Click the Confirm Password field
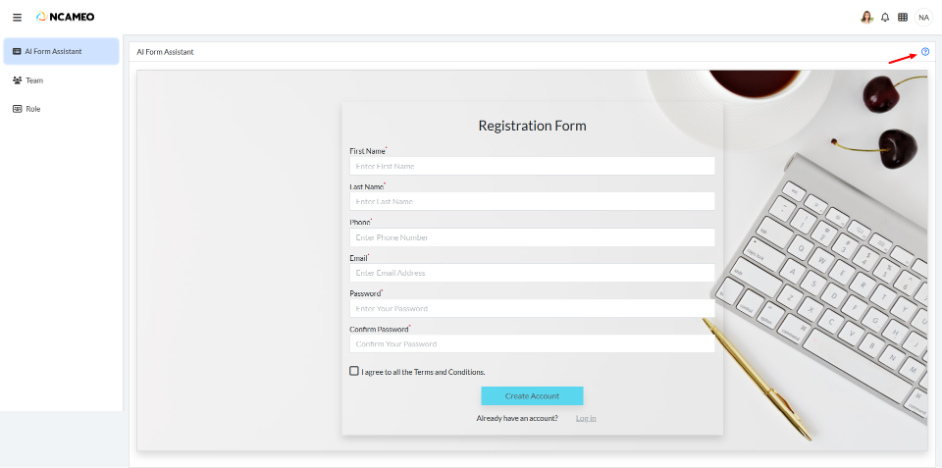The image size is (942, 468). pyautogui.click(x=532, y=343)
